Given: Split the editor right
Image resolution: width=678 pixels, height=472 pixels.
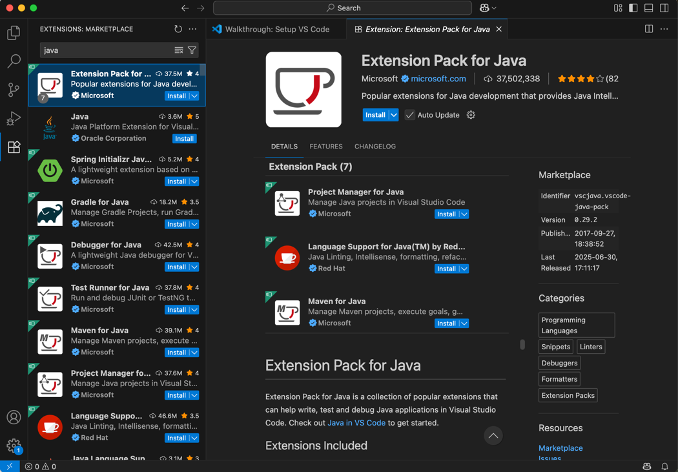Looking at the screenshot, I should click(x=649, y=29).
